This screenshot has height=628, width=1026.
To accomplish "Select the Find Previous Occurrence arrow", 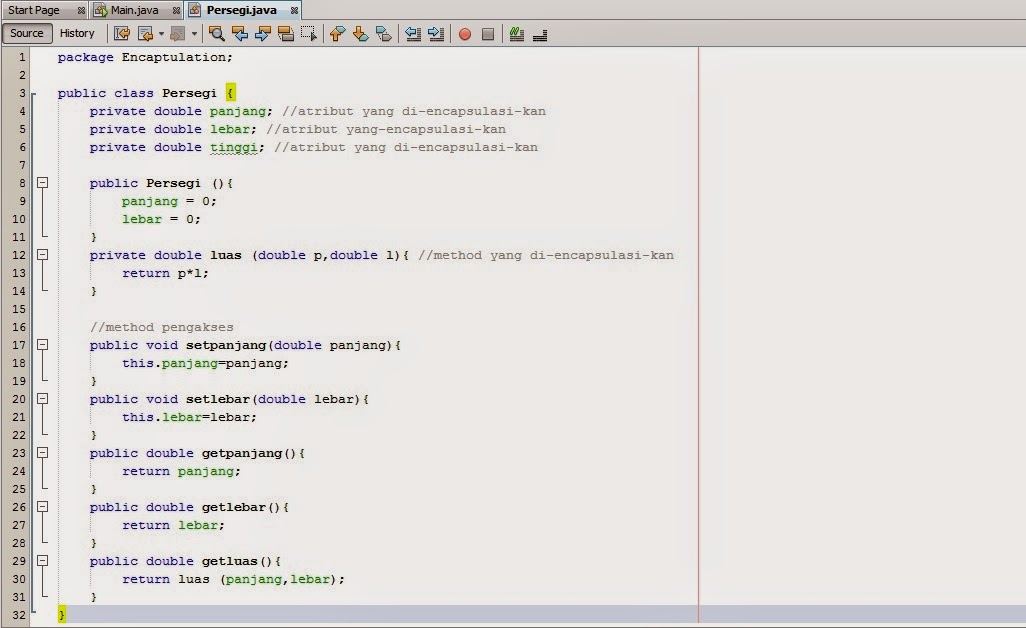I will click(x=240, y=34).
